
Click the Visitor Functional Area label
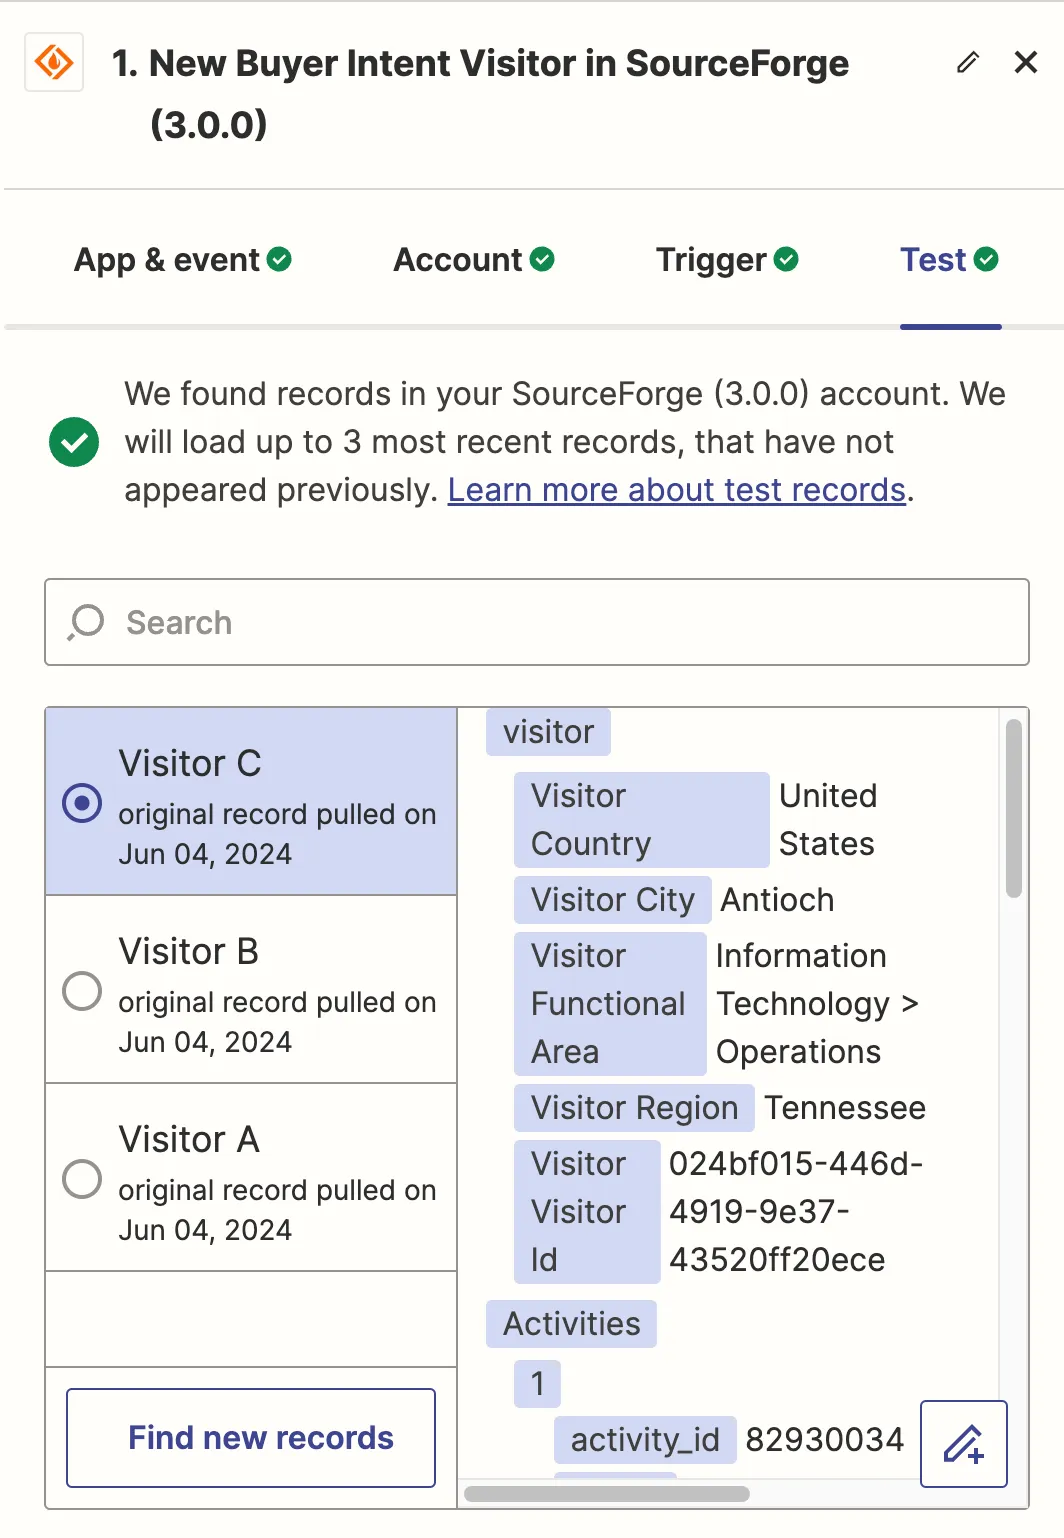point(610,1004)
